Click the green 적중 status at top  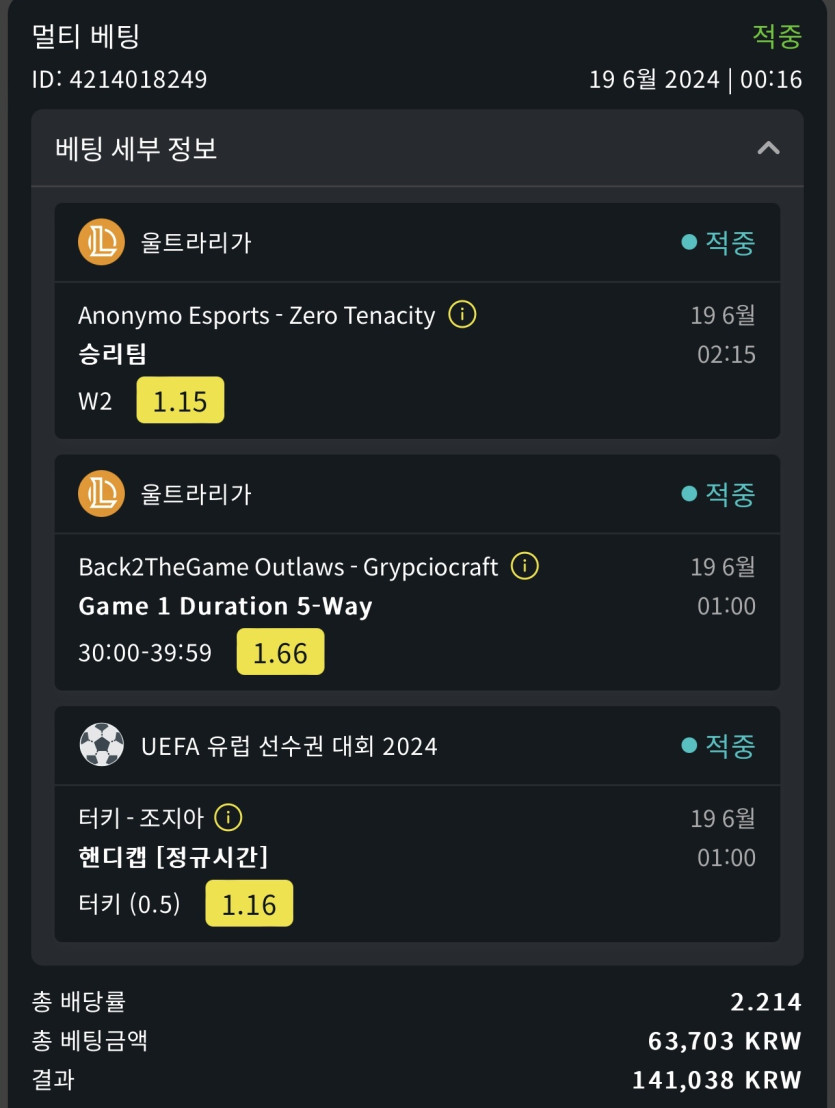[777, 37]
